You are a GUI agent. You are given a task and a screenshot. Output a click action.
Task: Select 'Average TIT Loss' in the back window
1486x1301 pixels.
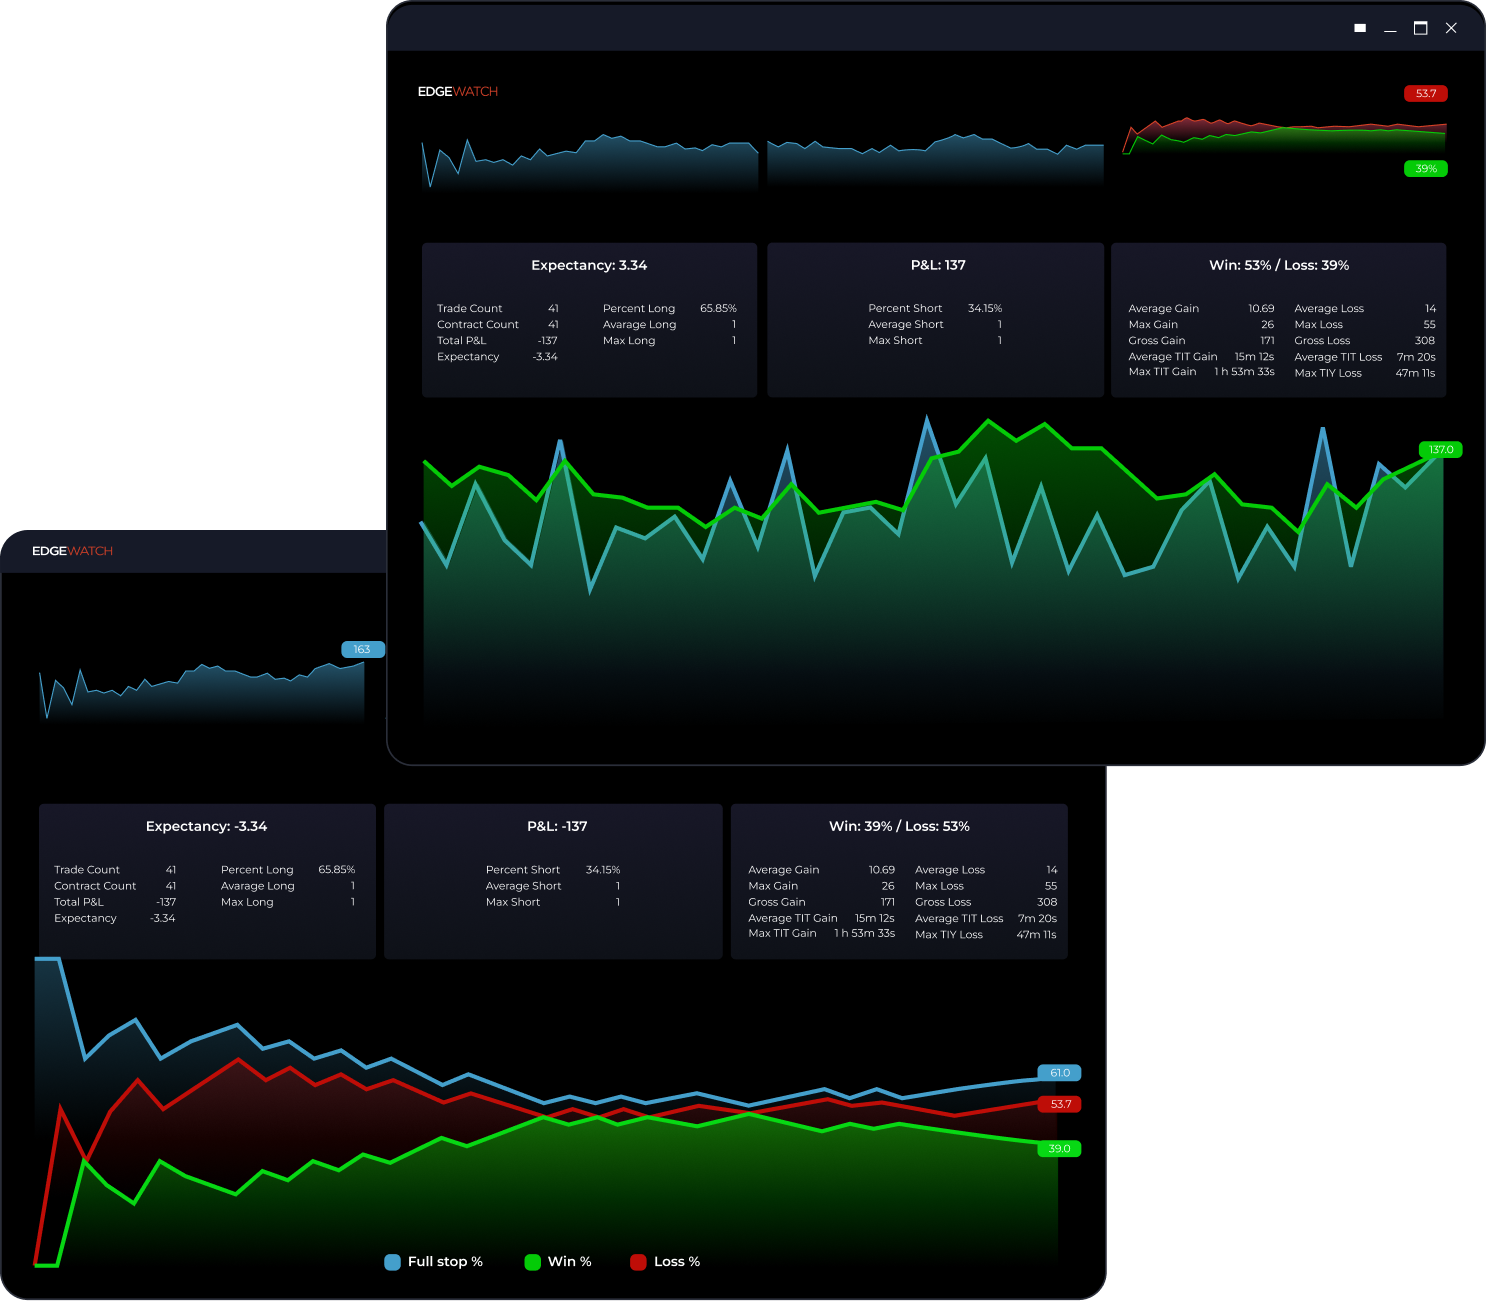(959, 919)
